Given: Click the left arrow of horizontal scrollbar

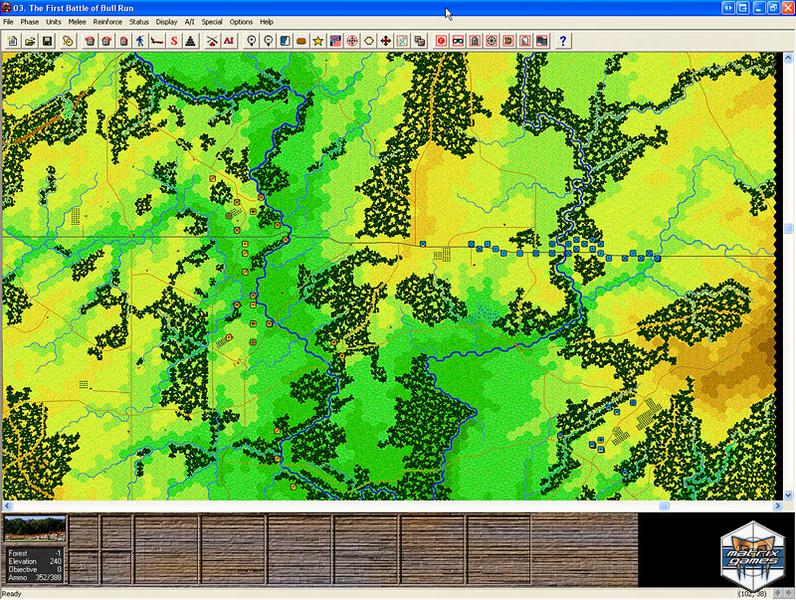Looking at the screenshot, I should click(x=6, y=505).
